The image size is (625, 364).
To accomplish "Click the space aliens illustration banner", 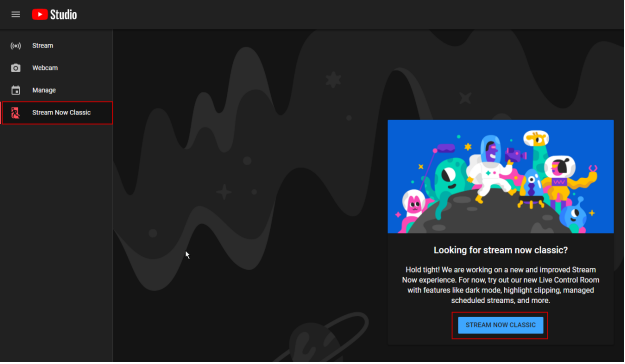I will pos(501,177).
